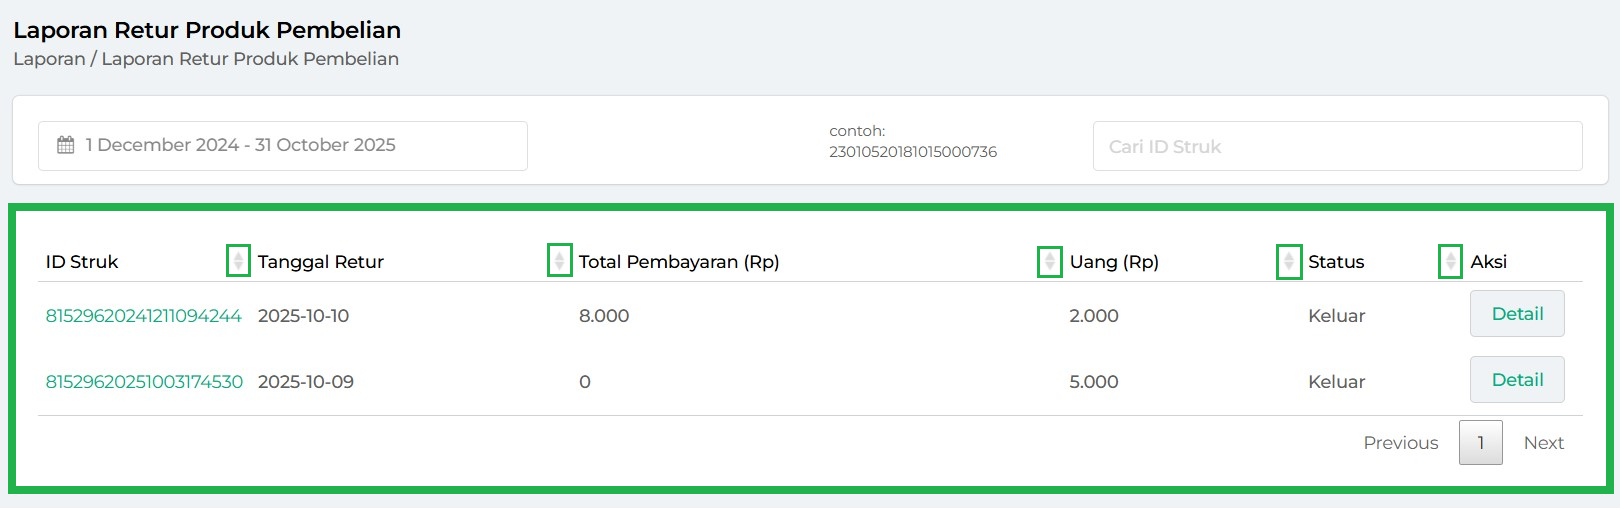1620x508 pixels.
Task: View Detail for the 2025-10-10 return
Action: tap(1516, 314)
